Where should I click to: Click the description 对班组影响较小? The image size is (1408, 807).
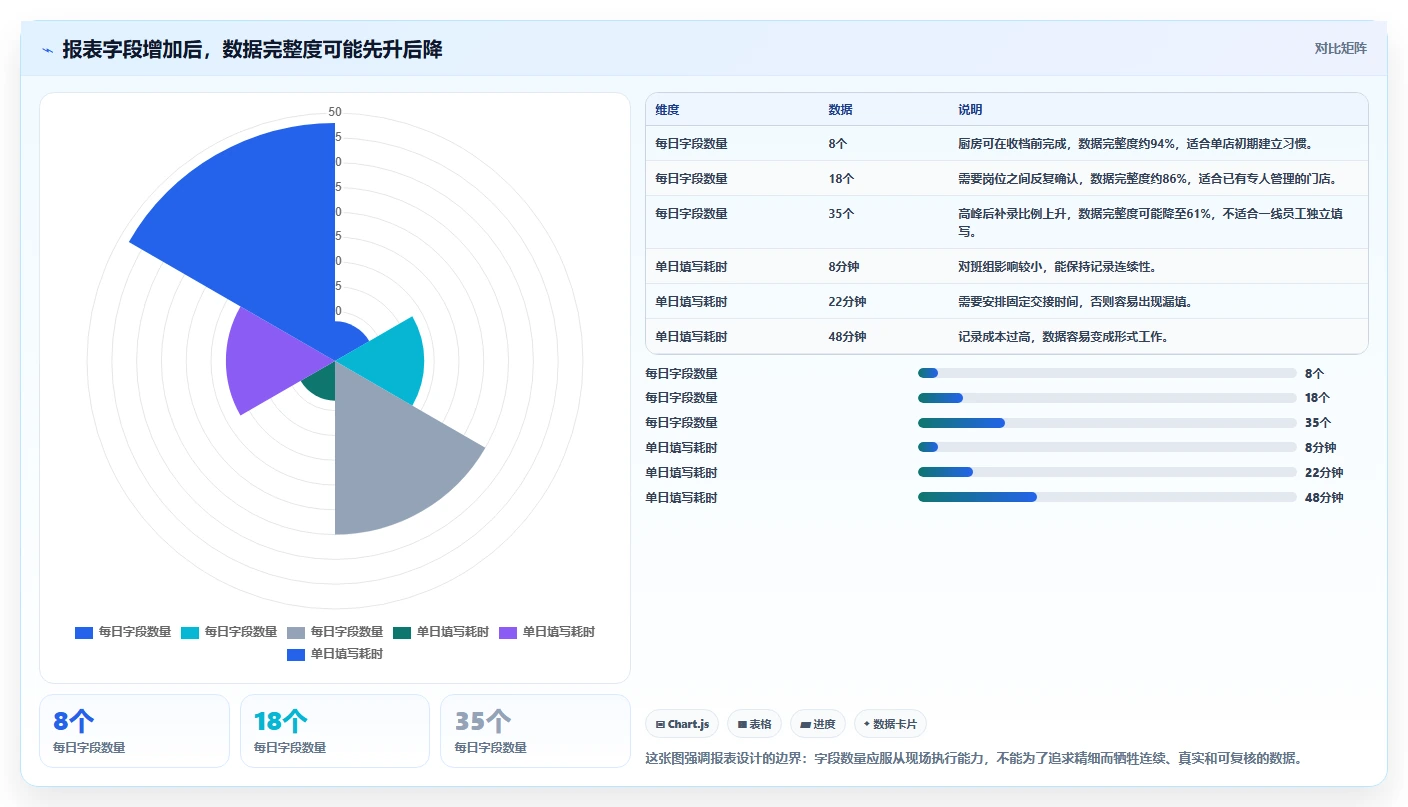[x=1057, y=267]
